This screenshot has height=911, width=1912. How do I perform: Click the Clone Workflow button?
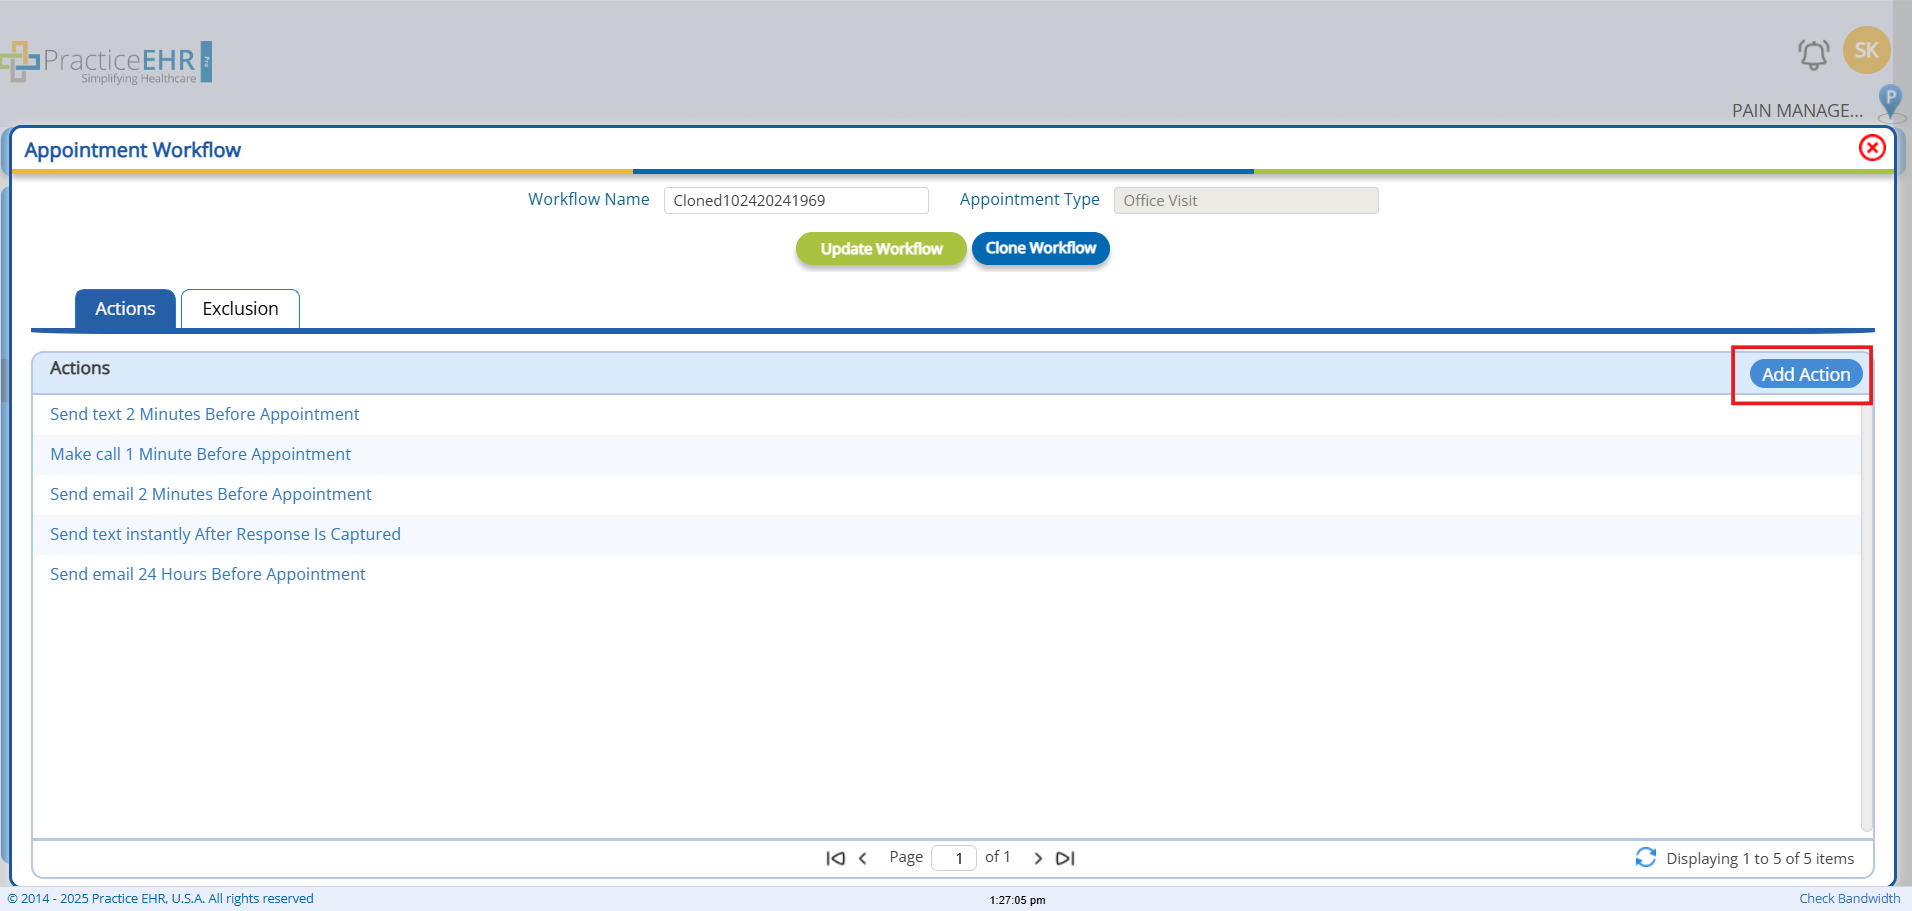point(1040,248)
